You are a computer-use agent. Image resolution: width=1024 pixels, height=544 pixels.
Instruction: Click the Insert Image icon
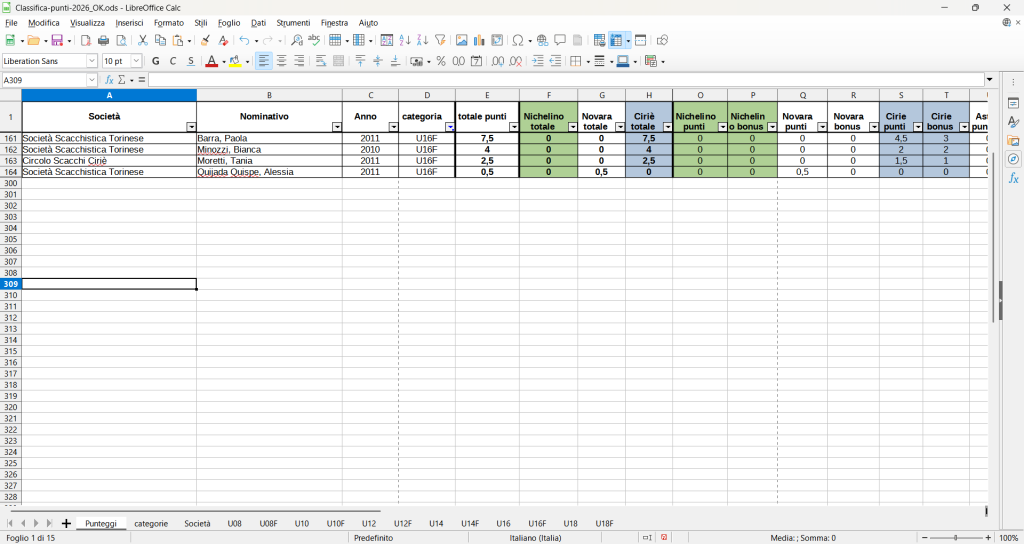click(461, 41)
